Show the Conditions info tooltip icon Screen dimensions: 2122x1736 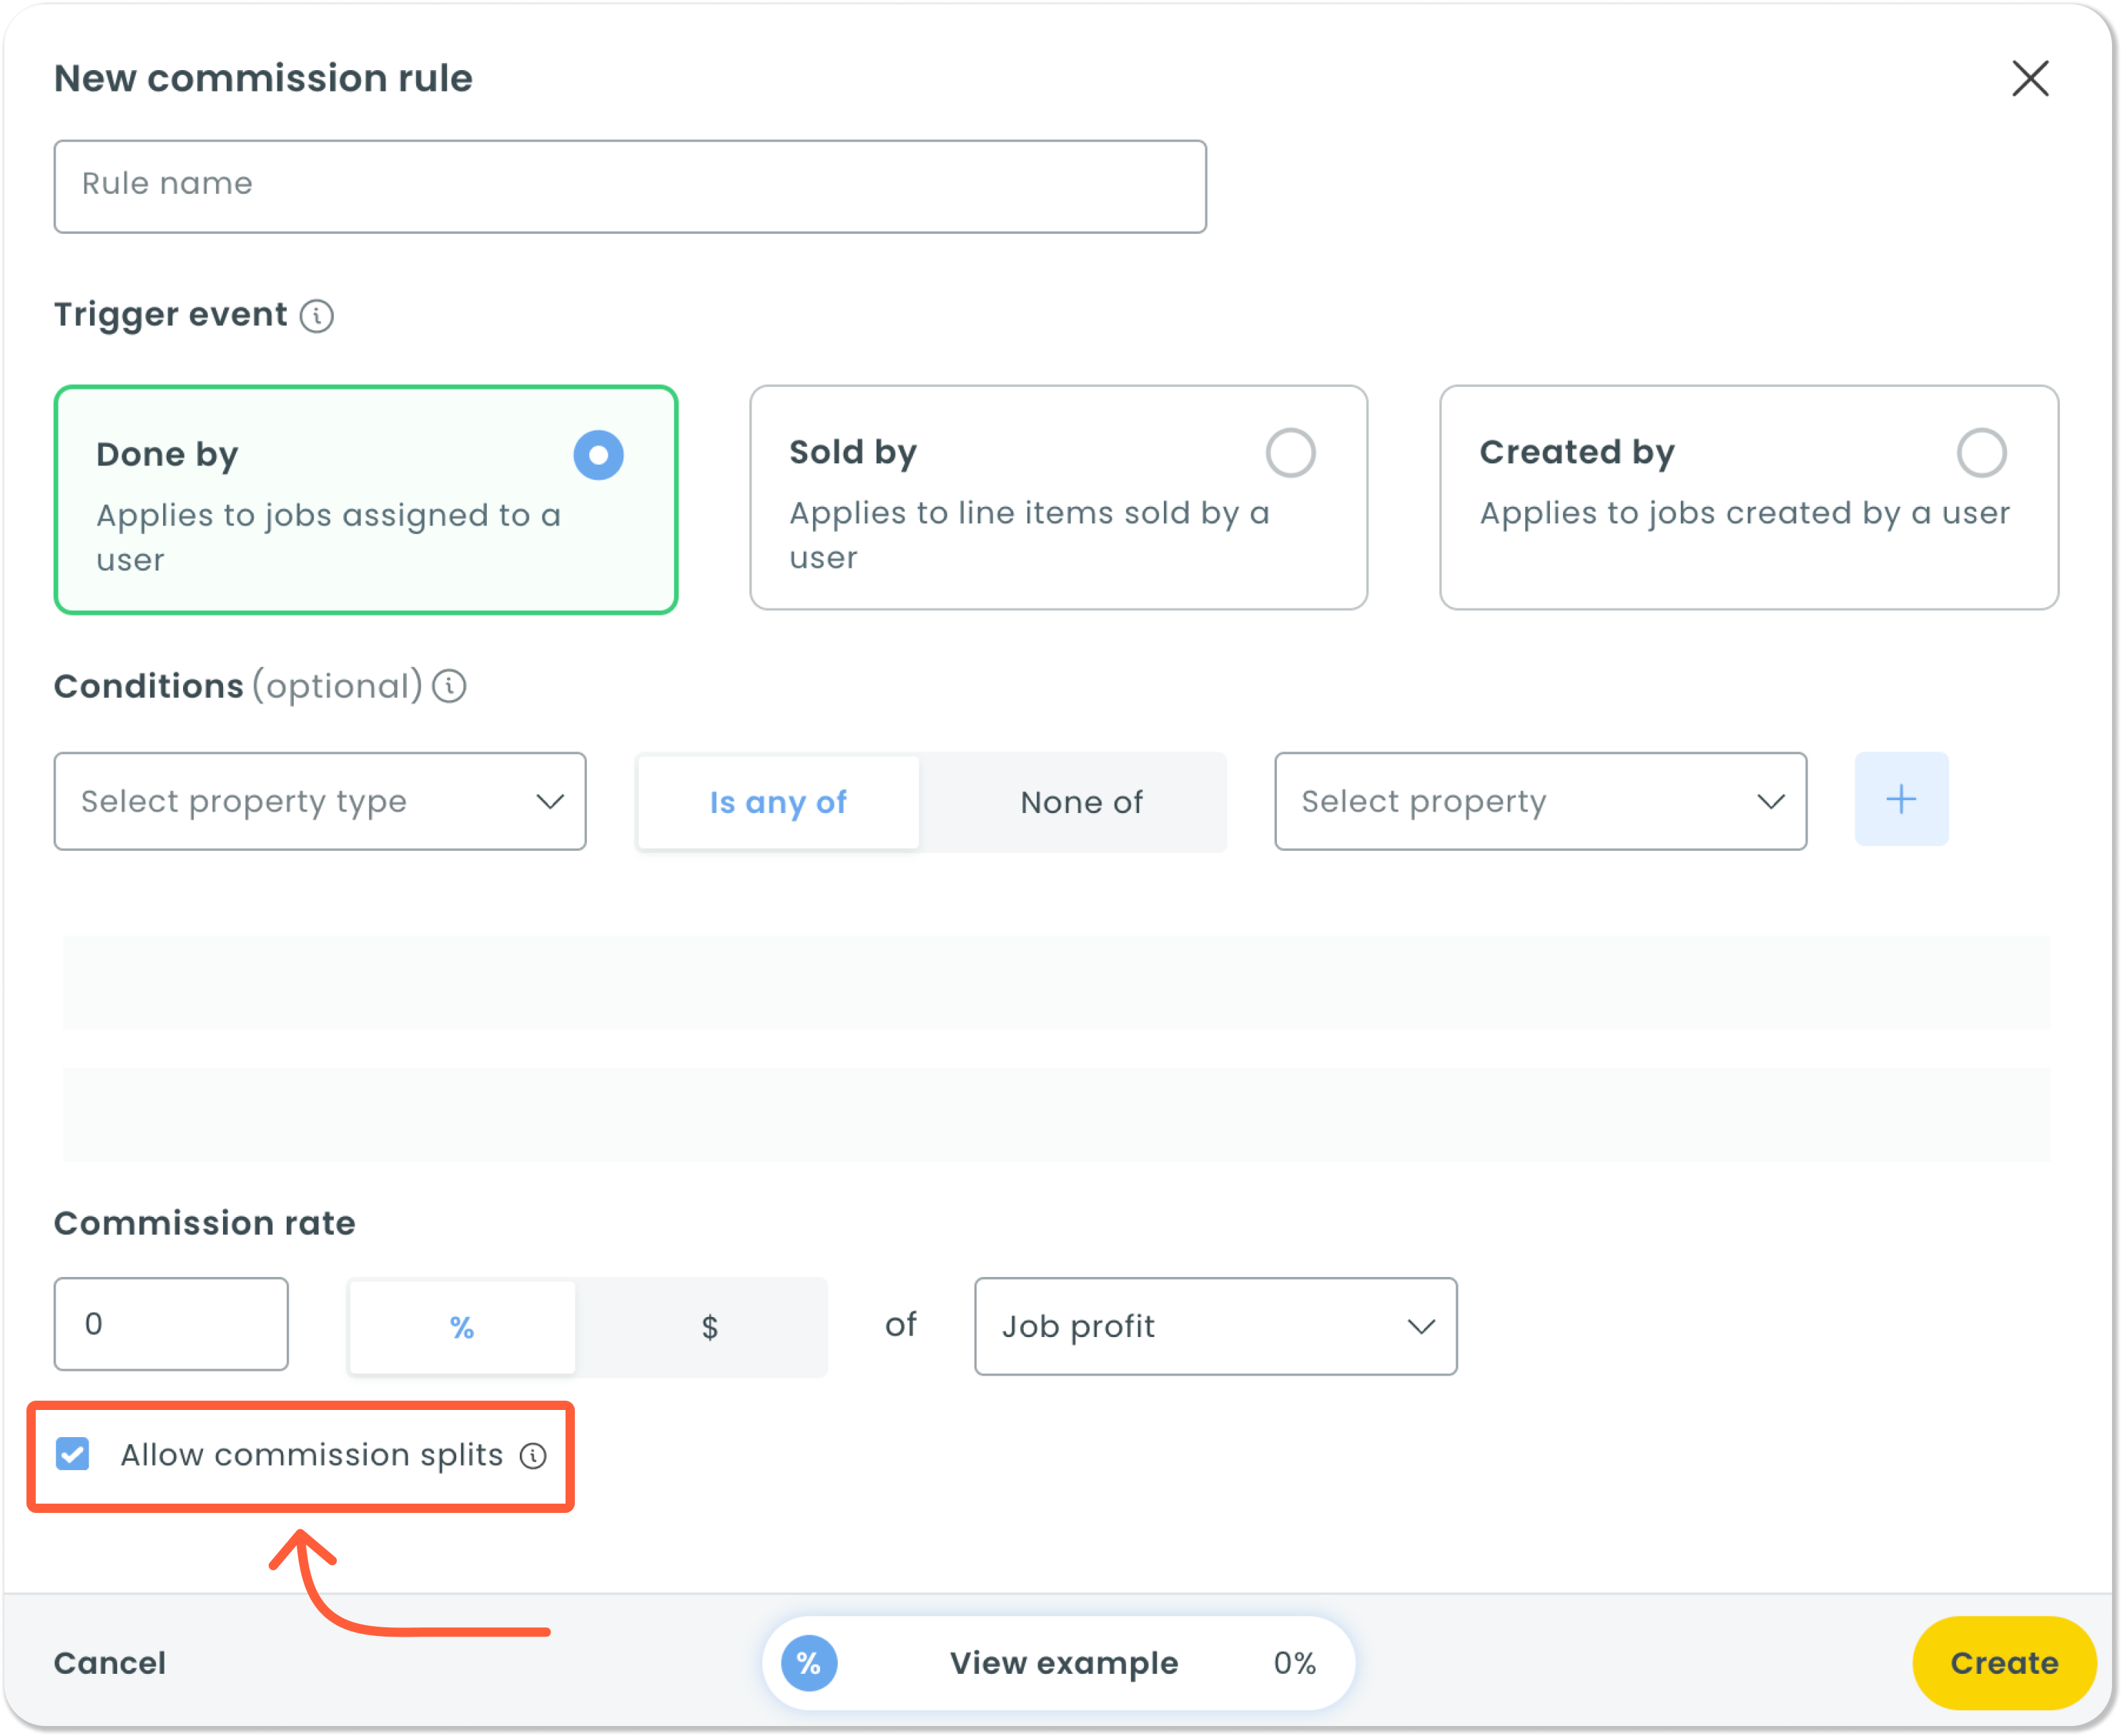(449, 686)
